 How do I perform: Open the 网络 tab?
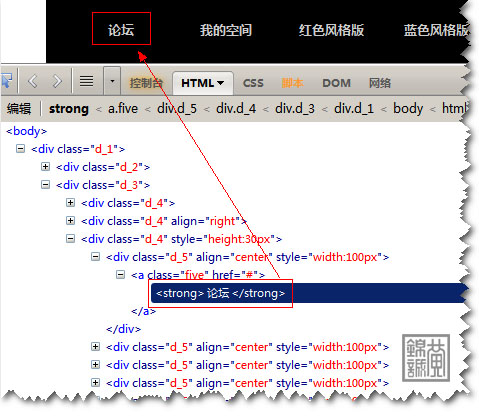[x=379, y=83]
